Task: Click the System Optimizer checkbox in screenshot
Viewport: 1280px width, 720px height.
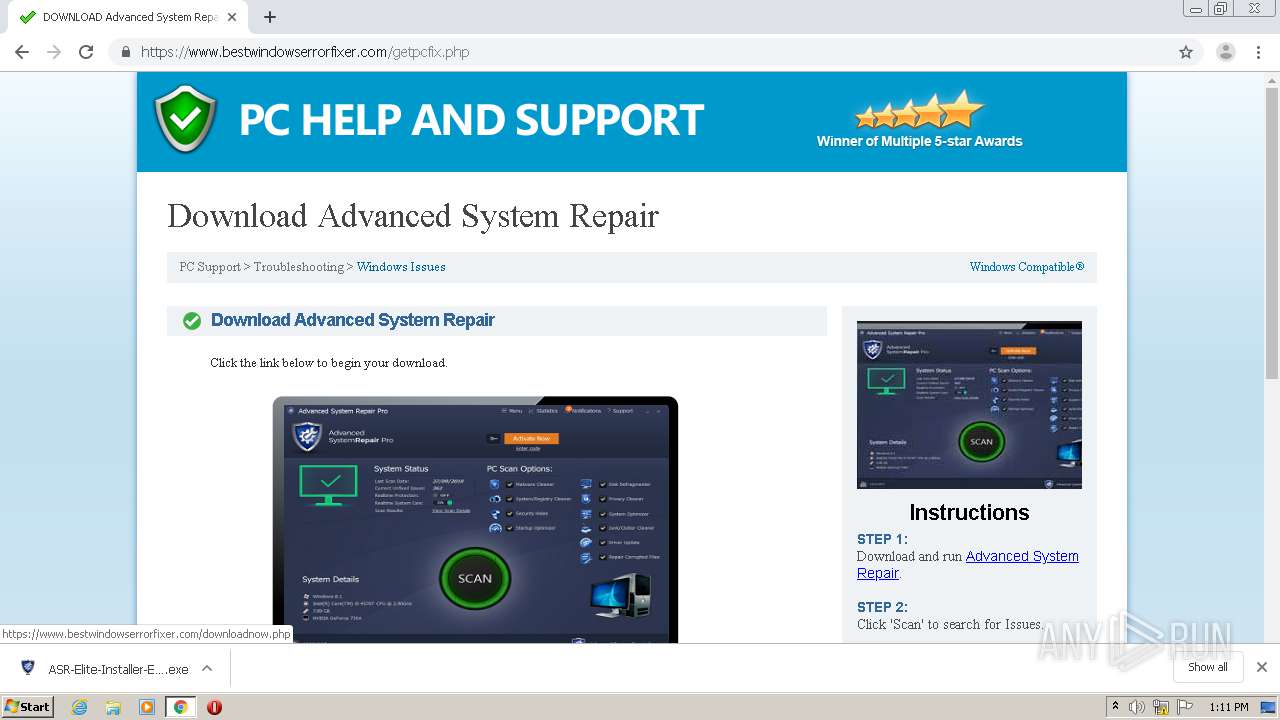Action: coord(603,514)
